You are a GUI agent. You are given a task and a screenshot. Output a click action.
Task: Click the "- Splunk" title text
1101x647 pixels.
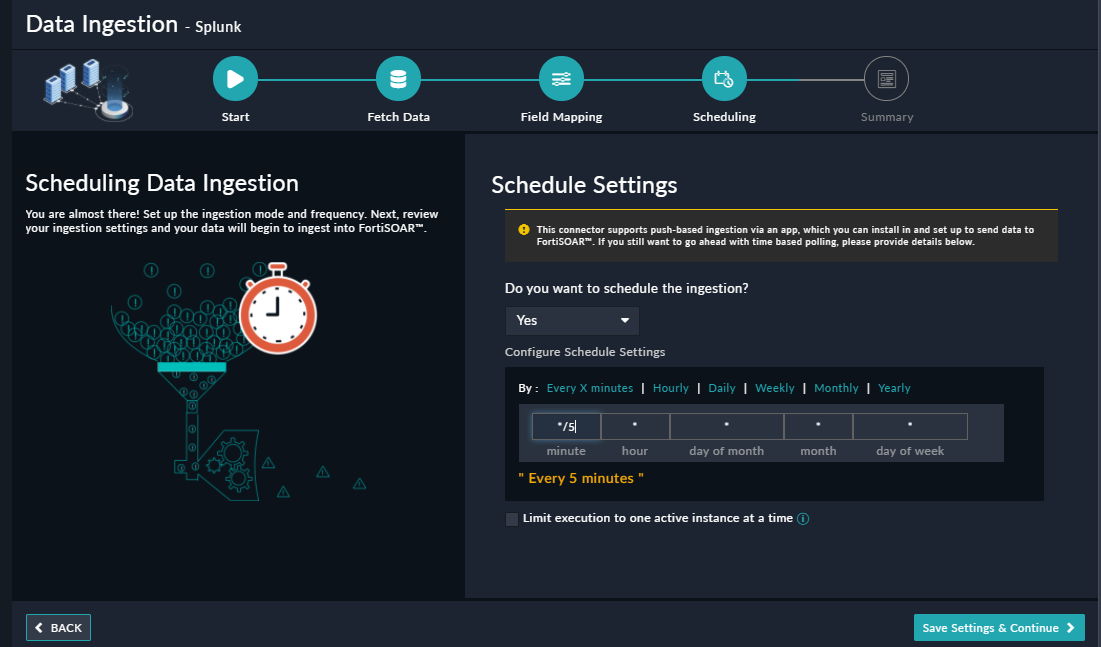[213, 27]
